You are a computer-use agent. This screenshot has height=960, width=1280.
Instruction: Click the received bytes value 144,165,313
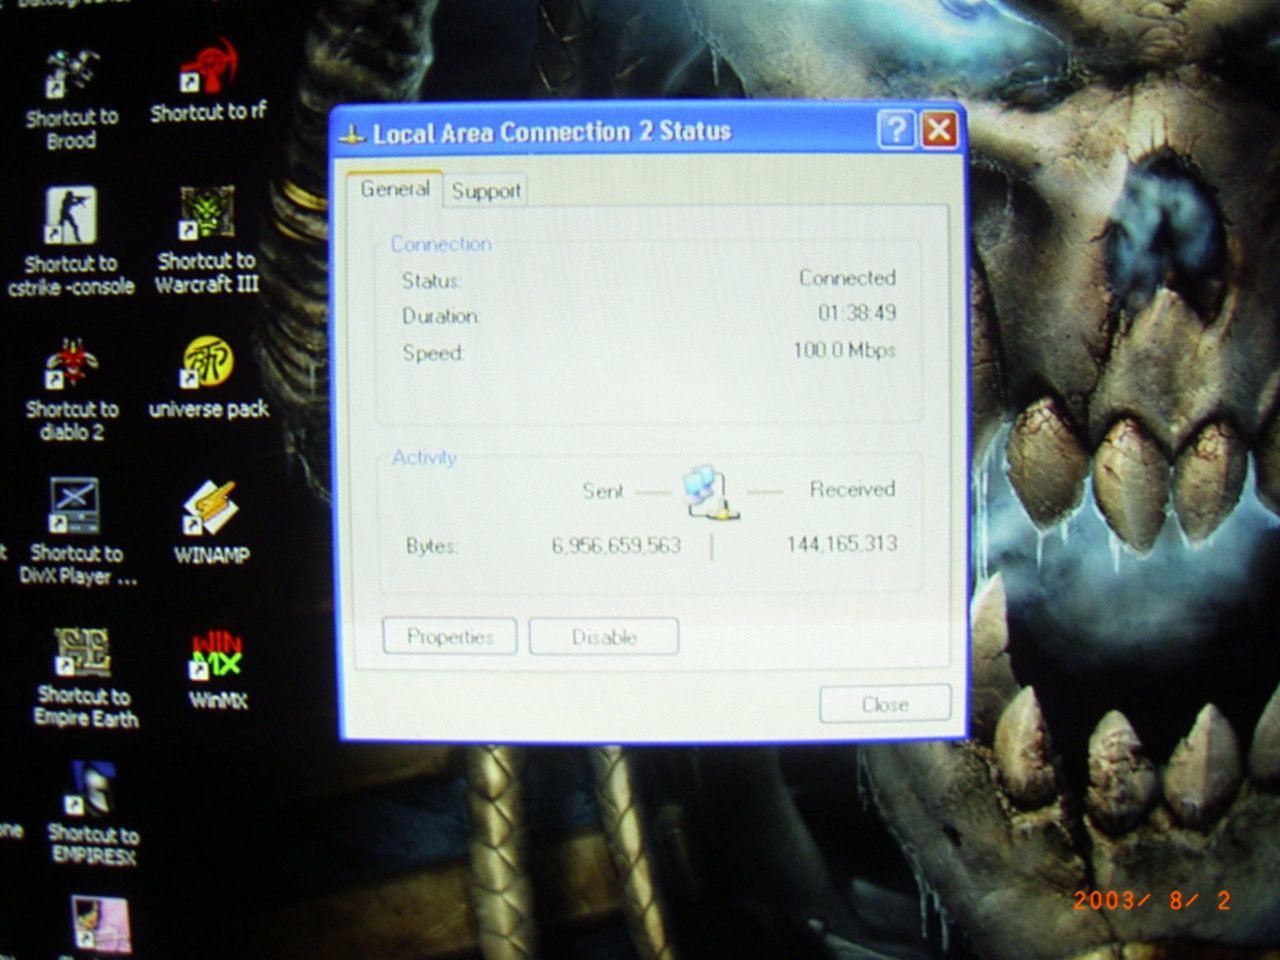pyautogui.click(x=841, y=544)
